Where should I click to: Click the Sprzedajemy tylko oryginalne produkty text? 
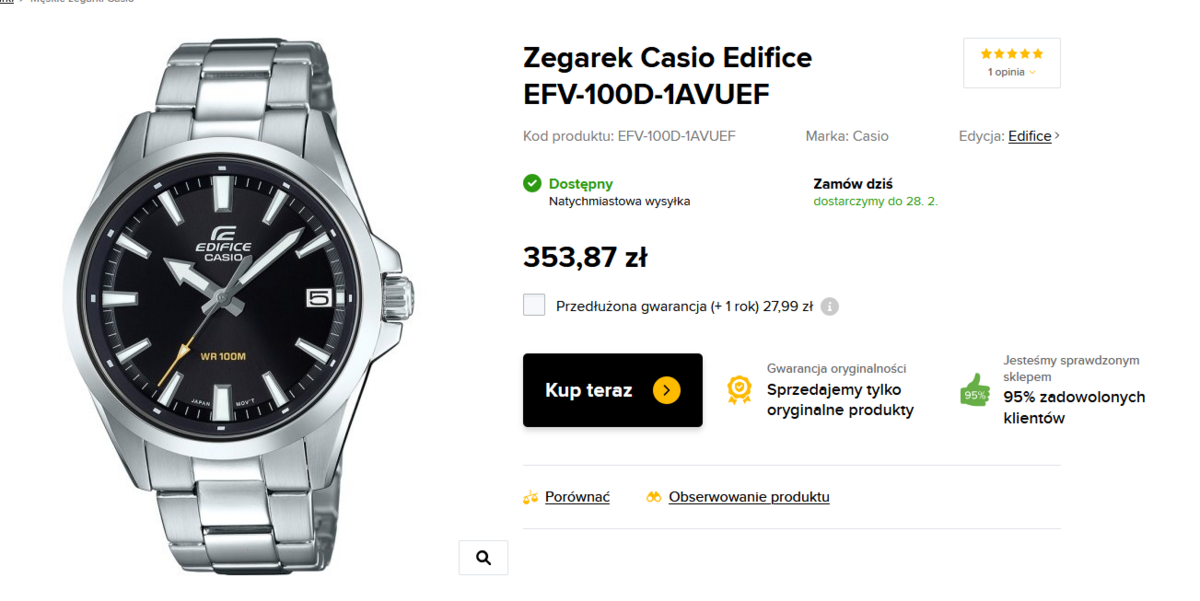click(x=840, y=400)
